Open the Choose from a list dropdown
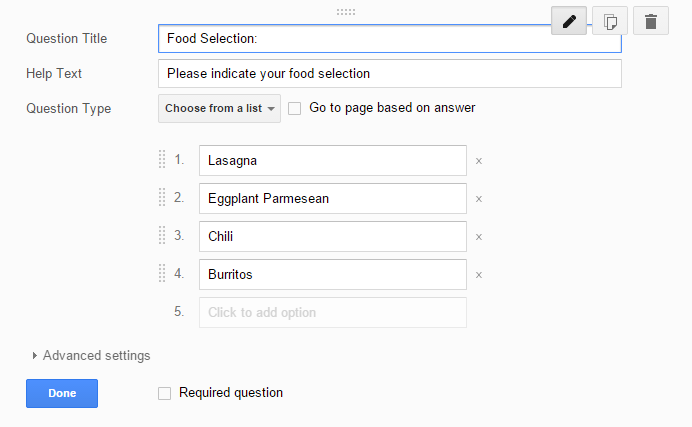This screenshot has height=427, width=692. [x=219, y=109]
